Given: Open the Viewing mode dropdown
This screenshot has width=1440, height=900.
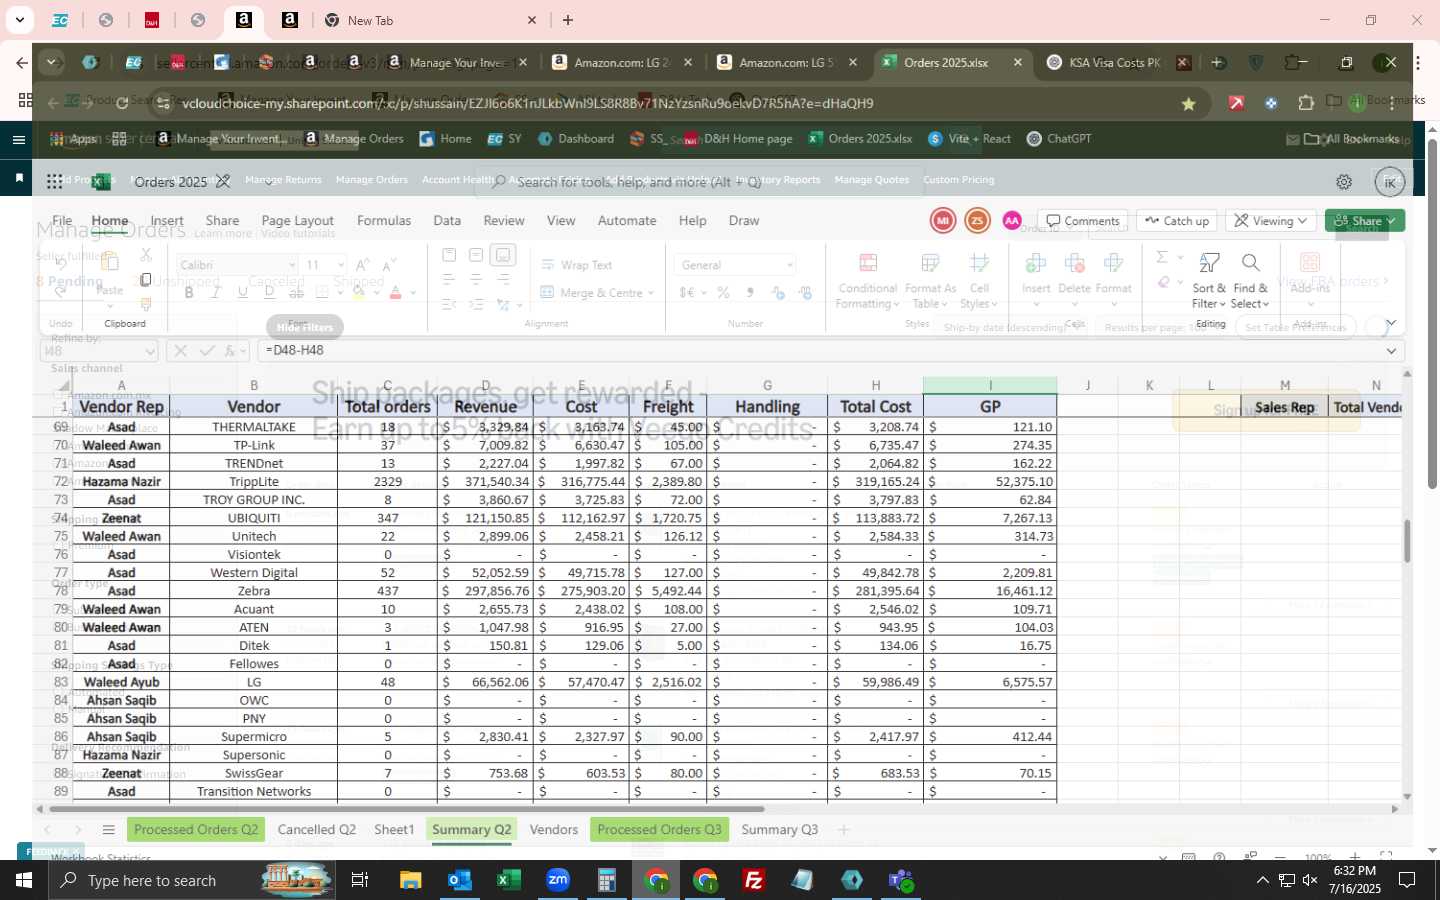Looking at the screenshot, I should (1270, 221).
